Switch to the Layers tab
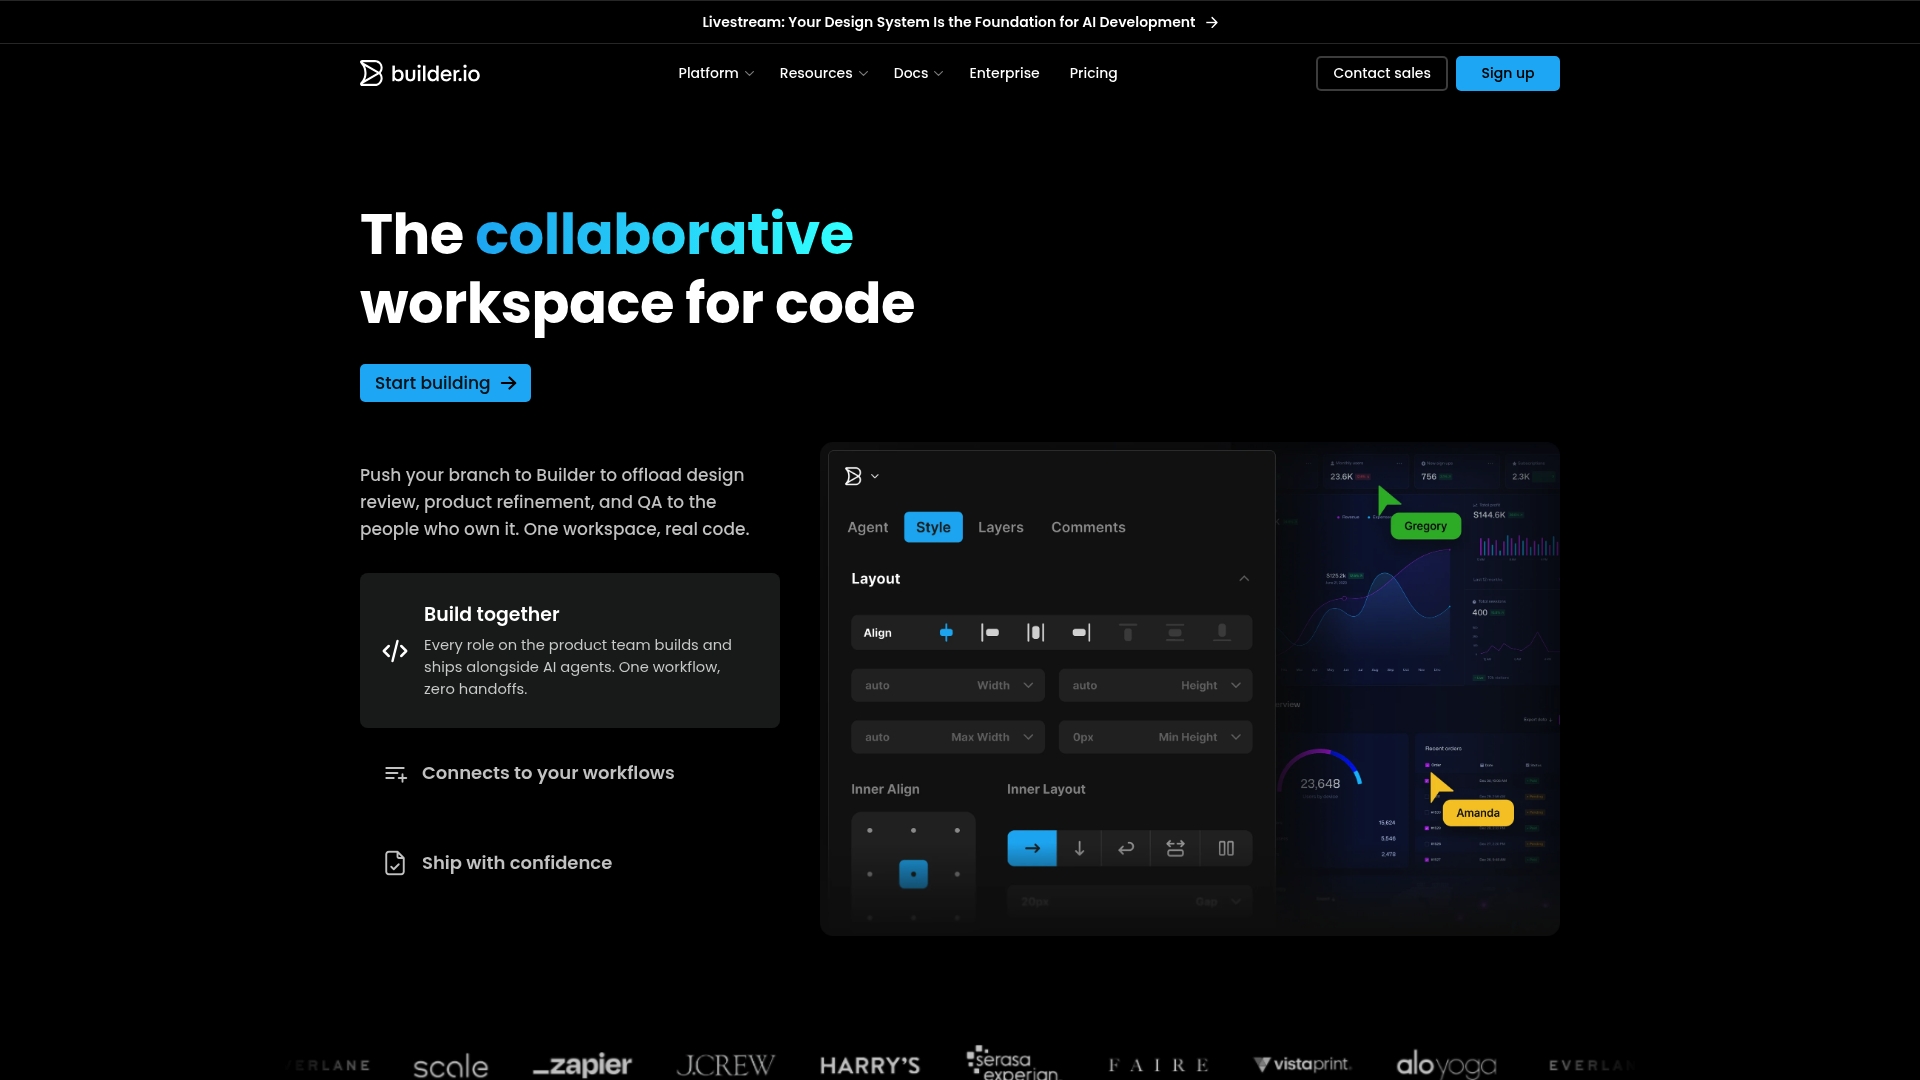The image size is (1920, 1080). pyautogui.click(x=1000, y=527)
